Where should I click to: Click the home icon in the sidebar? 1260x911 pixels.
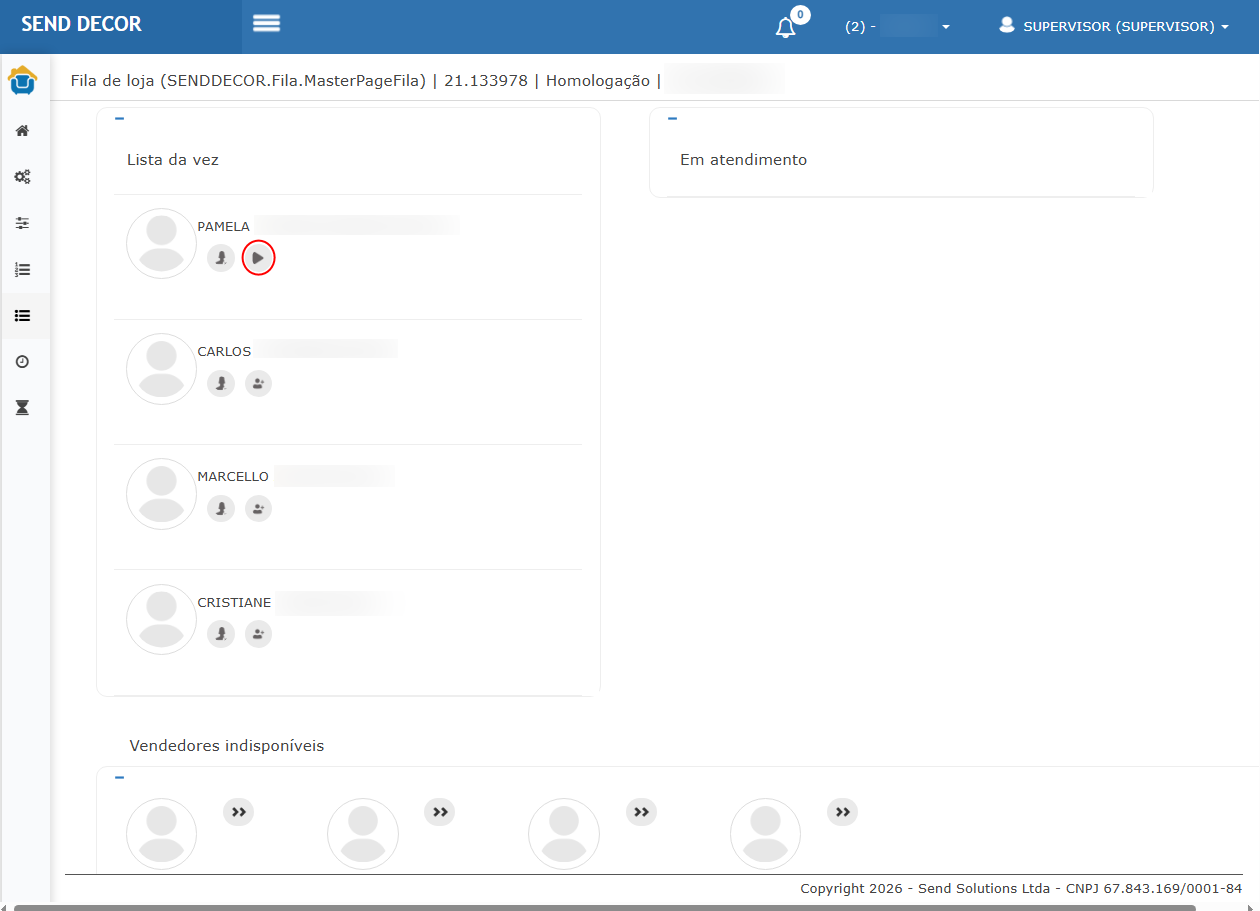(22, 131)
